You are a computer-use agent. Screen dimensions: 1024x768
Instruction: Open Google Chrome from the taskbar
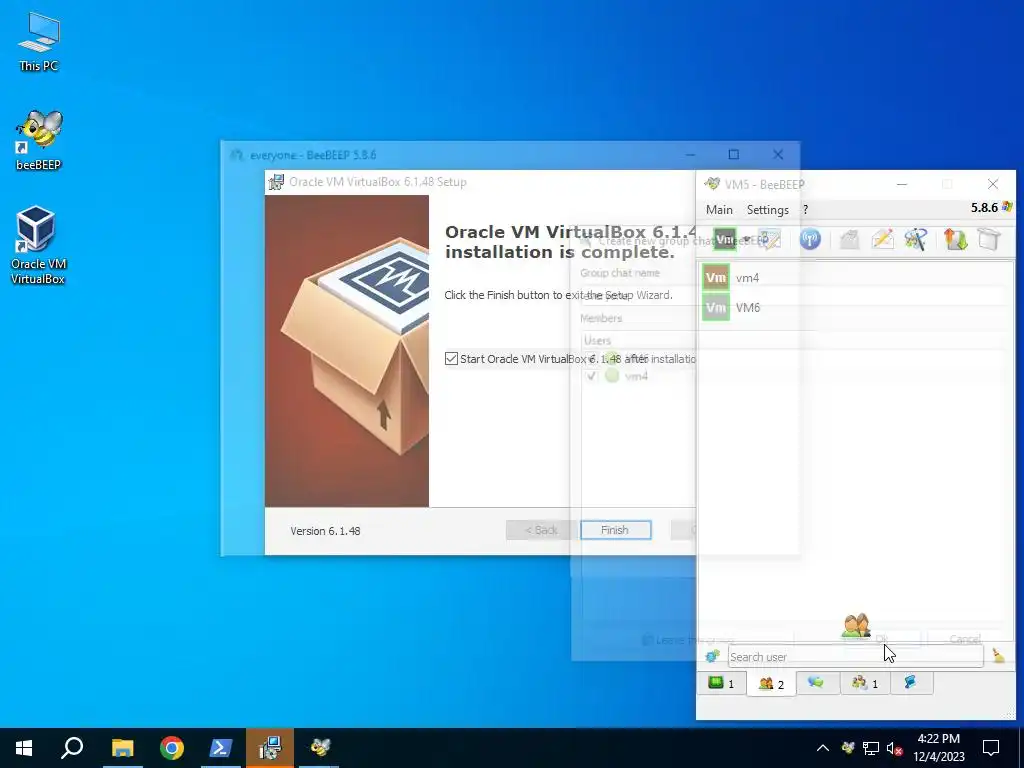(x=172, y=748)
